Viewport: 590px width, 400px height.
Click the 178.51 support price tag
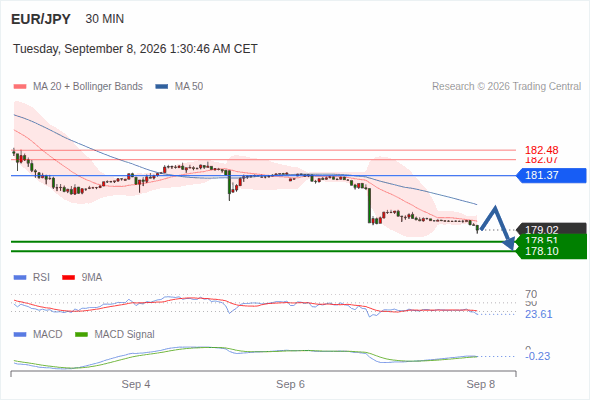pyautogui.click(x=552, y=239)
